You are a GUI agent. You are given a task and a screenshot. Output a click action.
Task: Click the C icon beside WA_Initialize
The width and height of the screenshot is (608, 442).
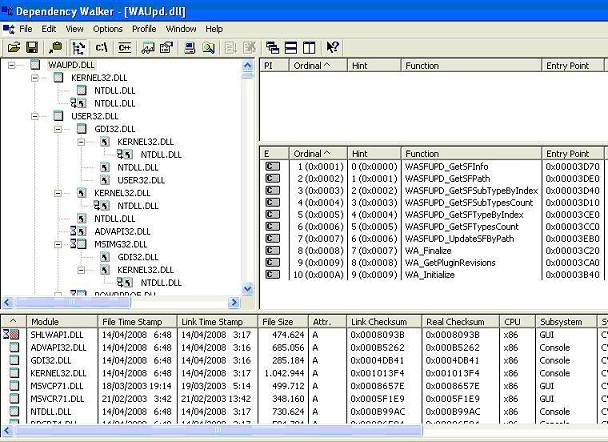click(x=273, y=275)
